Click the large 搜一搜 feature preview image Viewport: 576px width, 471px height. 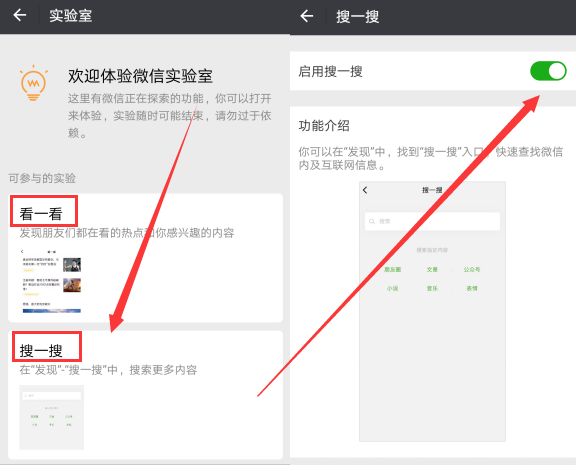click(432, 311)
